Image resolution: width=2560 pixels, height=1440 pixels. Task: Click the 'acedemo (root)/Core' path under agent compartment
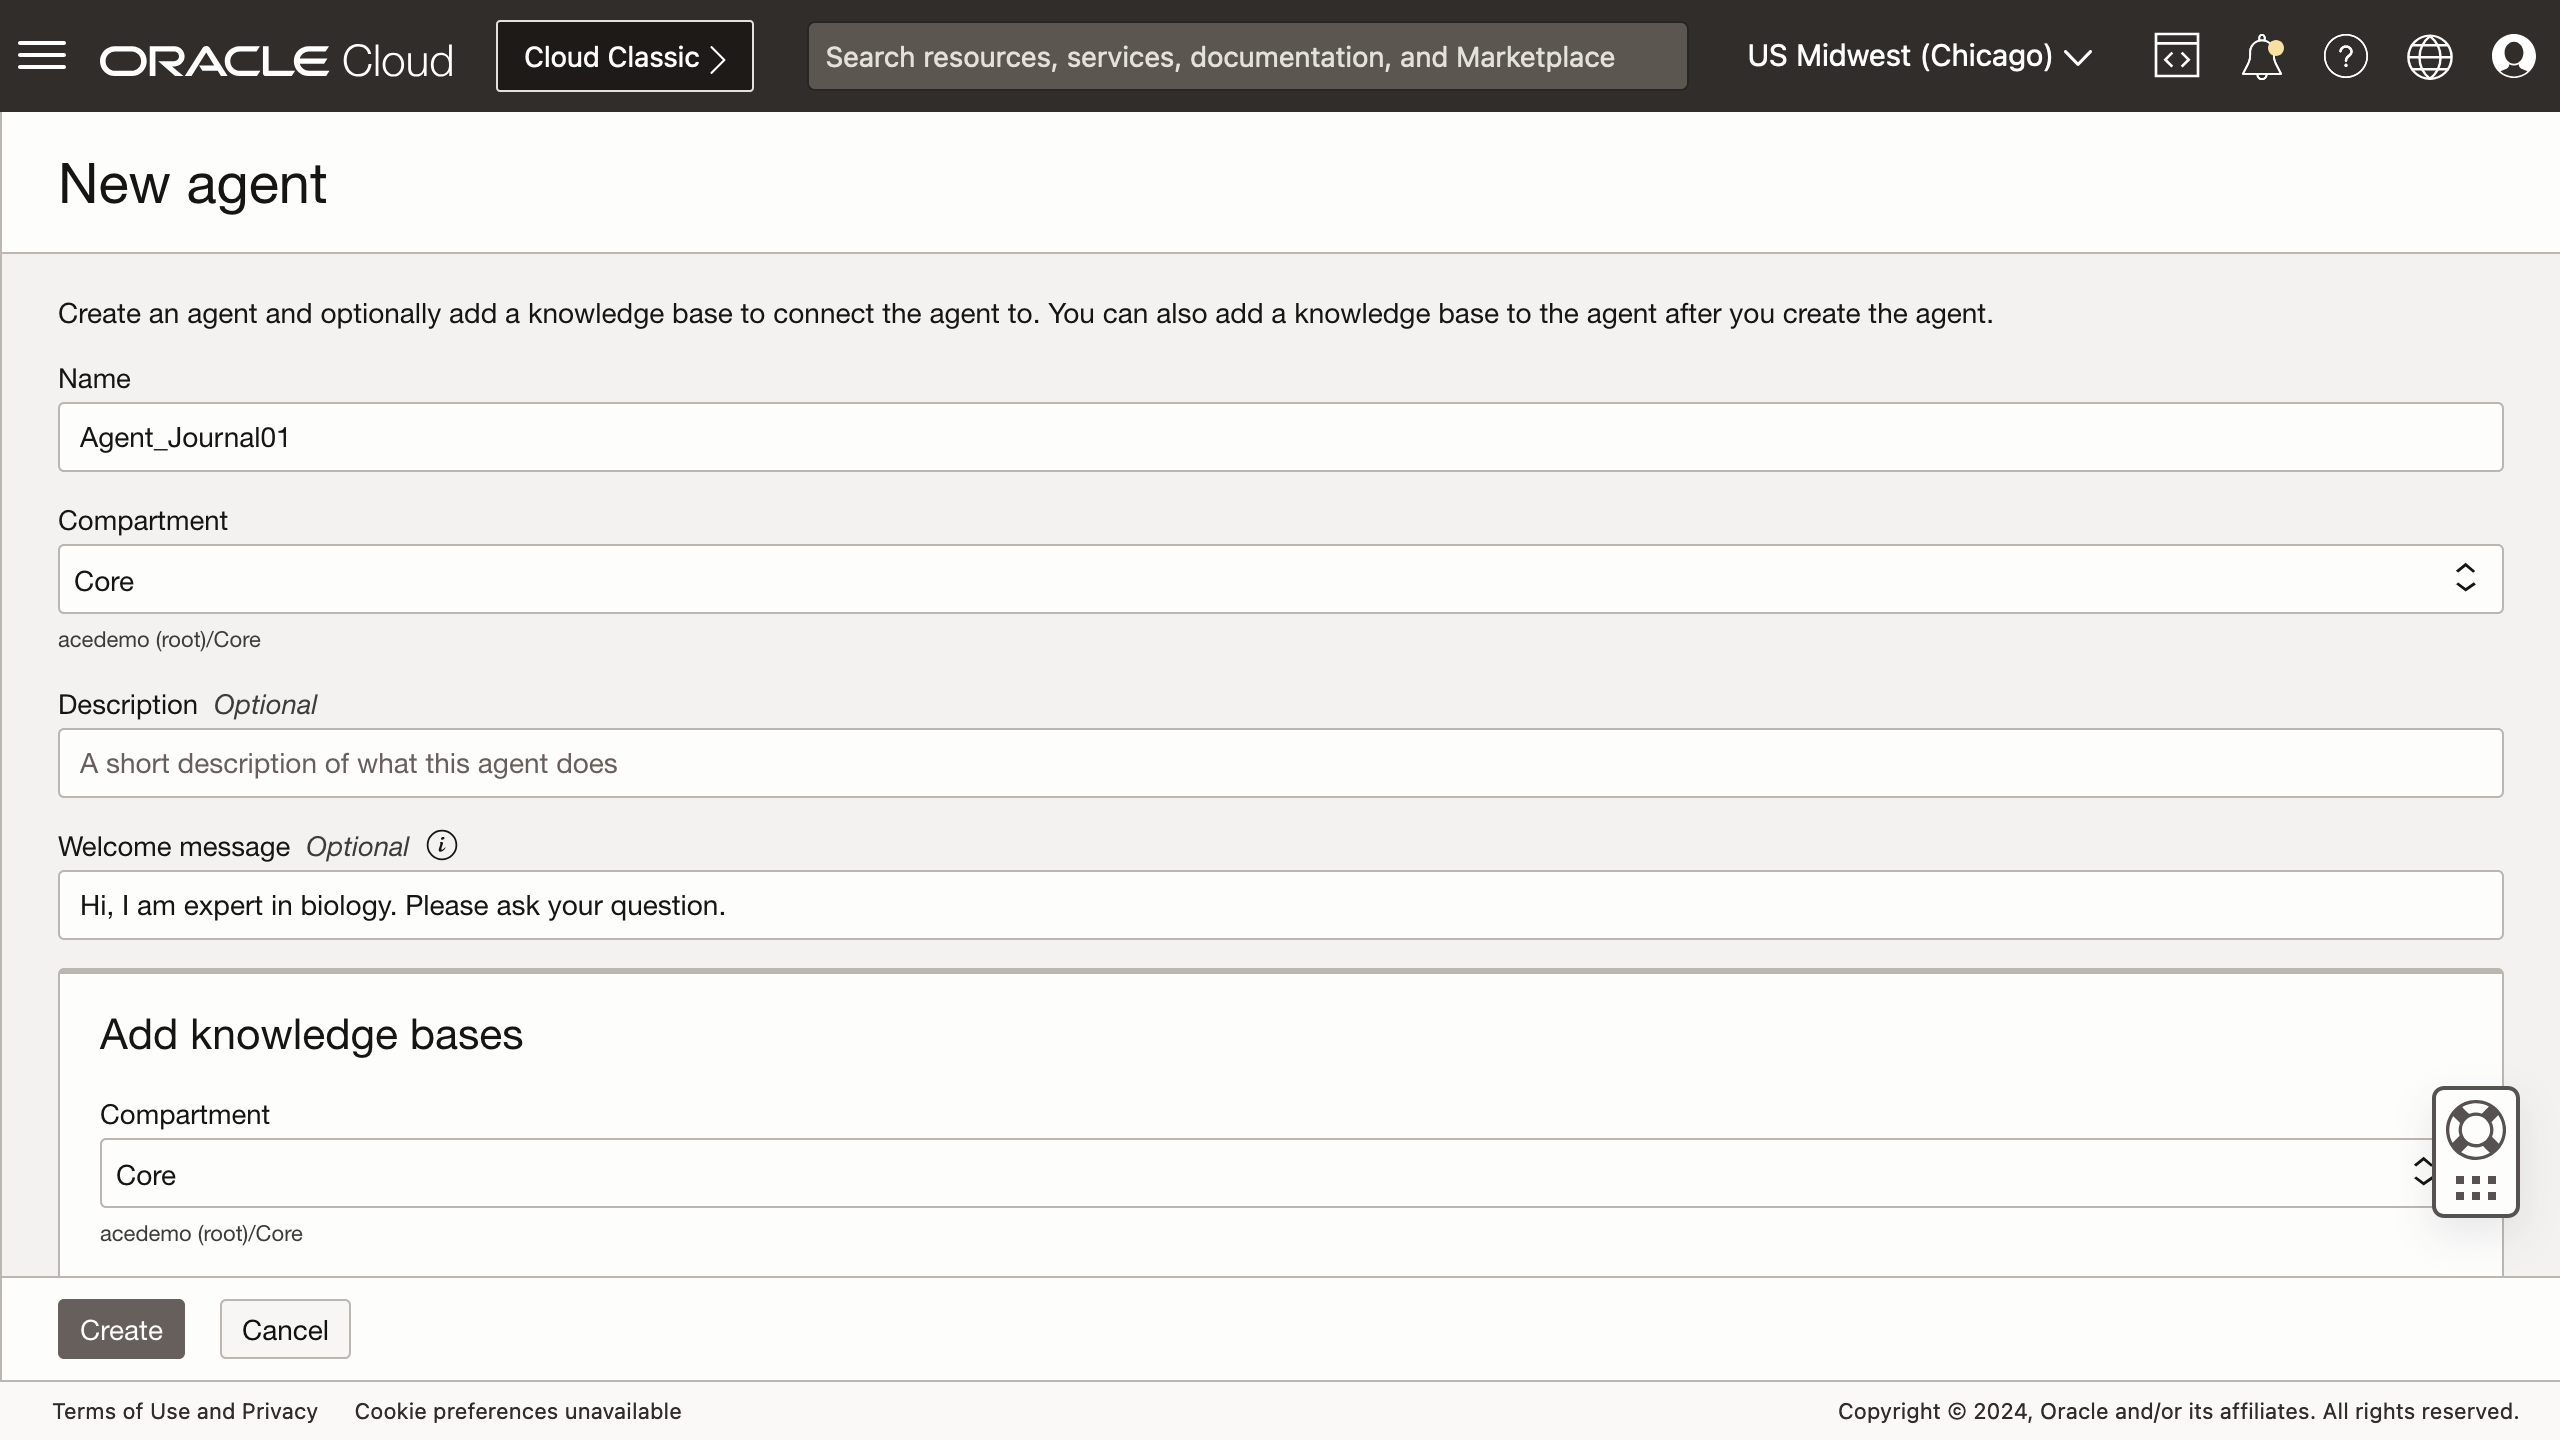(159, 640)
